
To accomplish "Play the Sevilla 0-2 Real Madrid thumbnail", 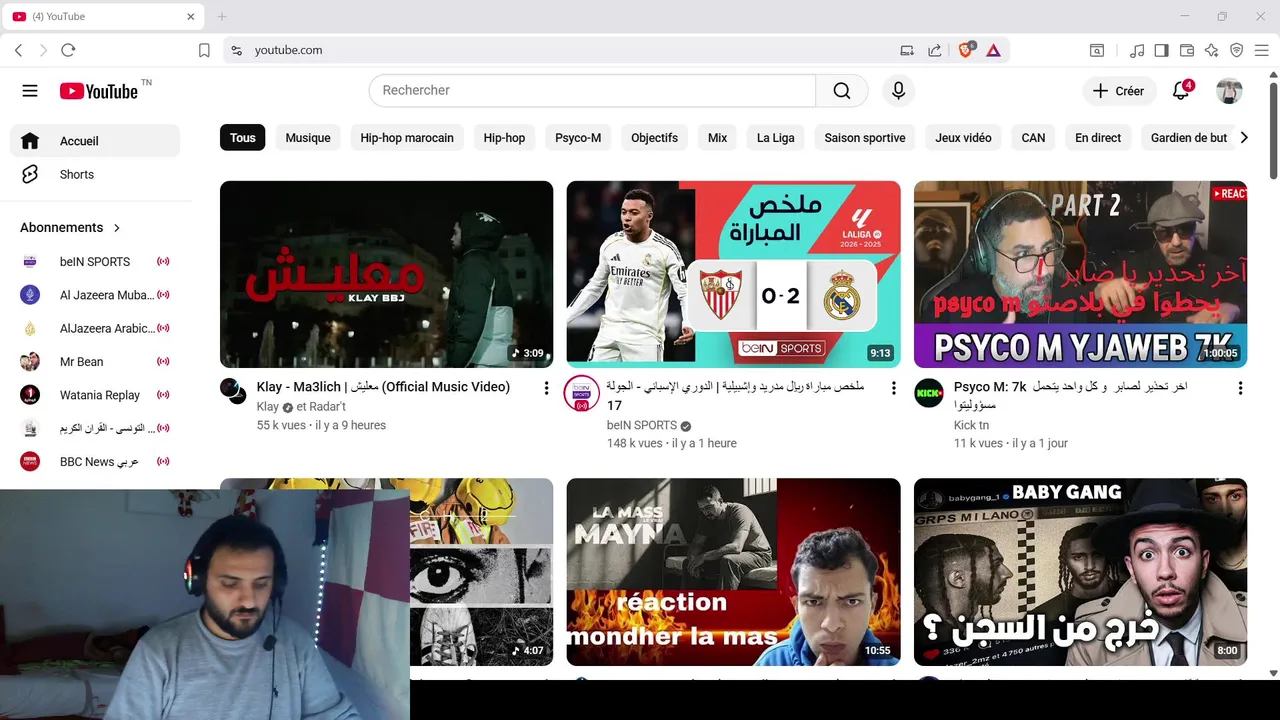I will [x=733, y=272].
